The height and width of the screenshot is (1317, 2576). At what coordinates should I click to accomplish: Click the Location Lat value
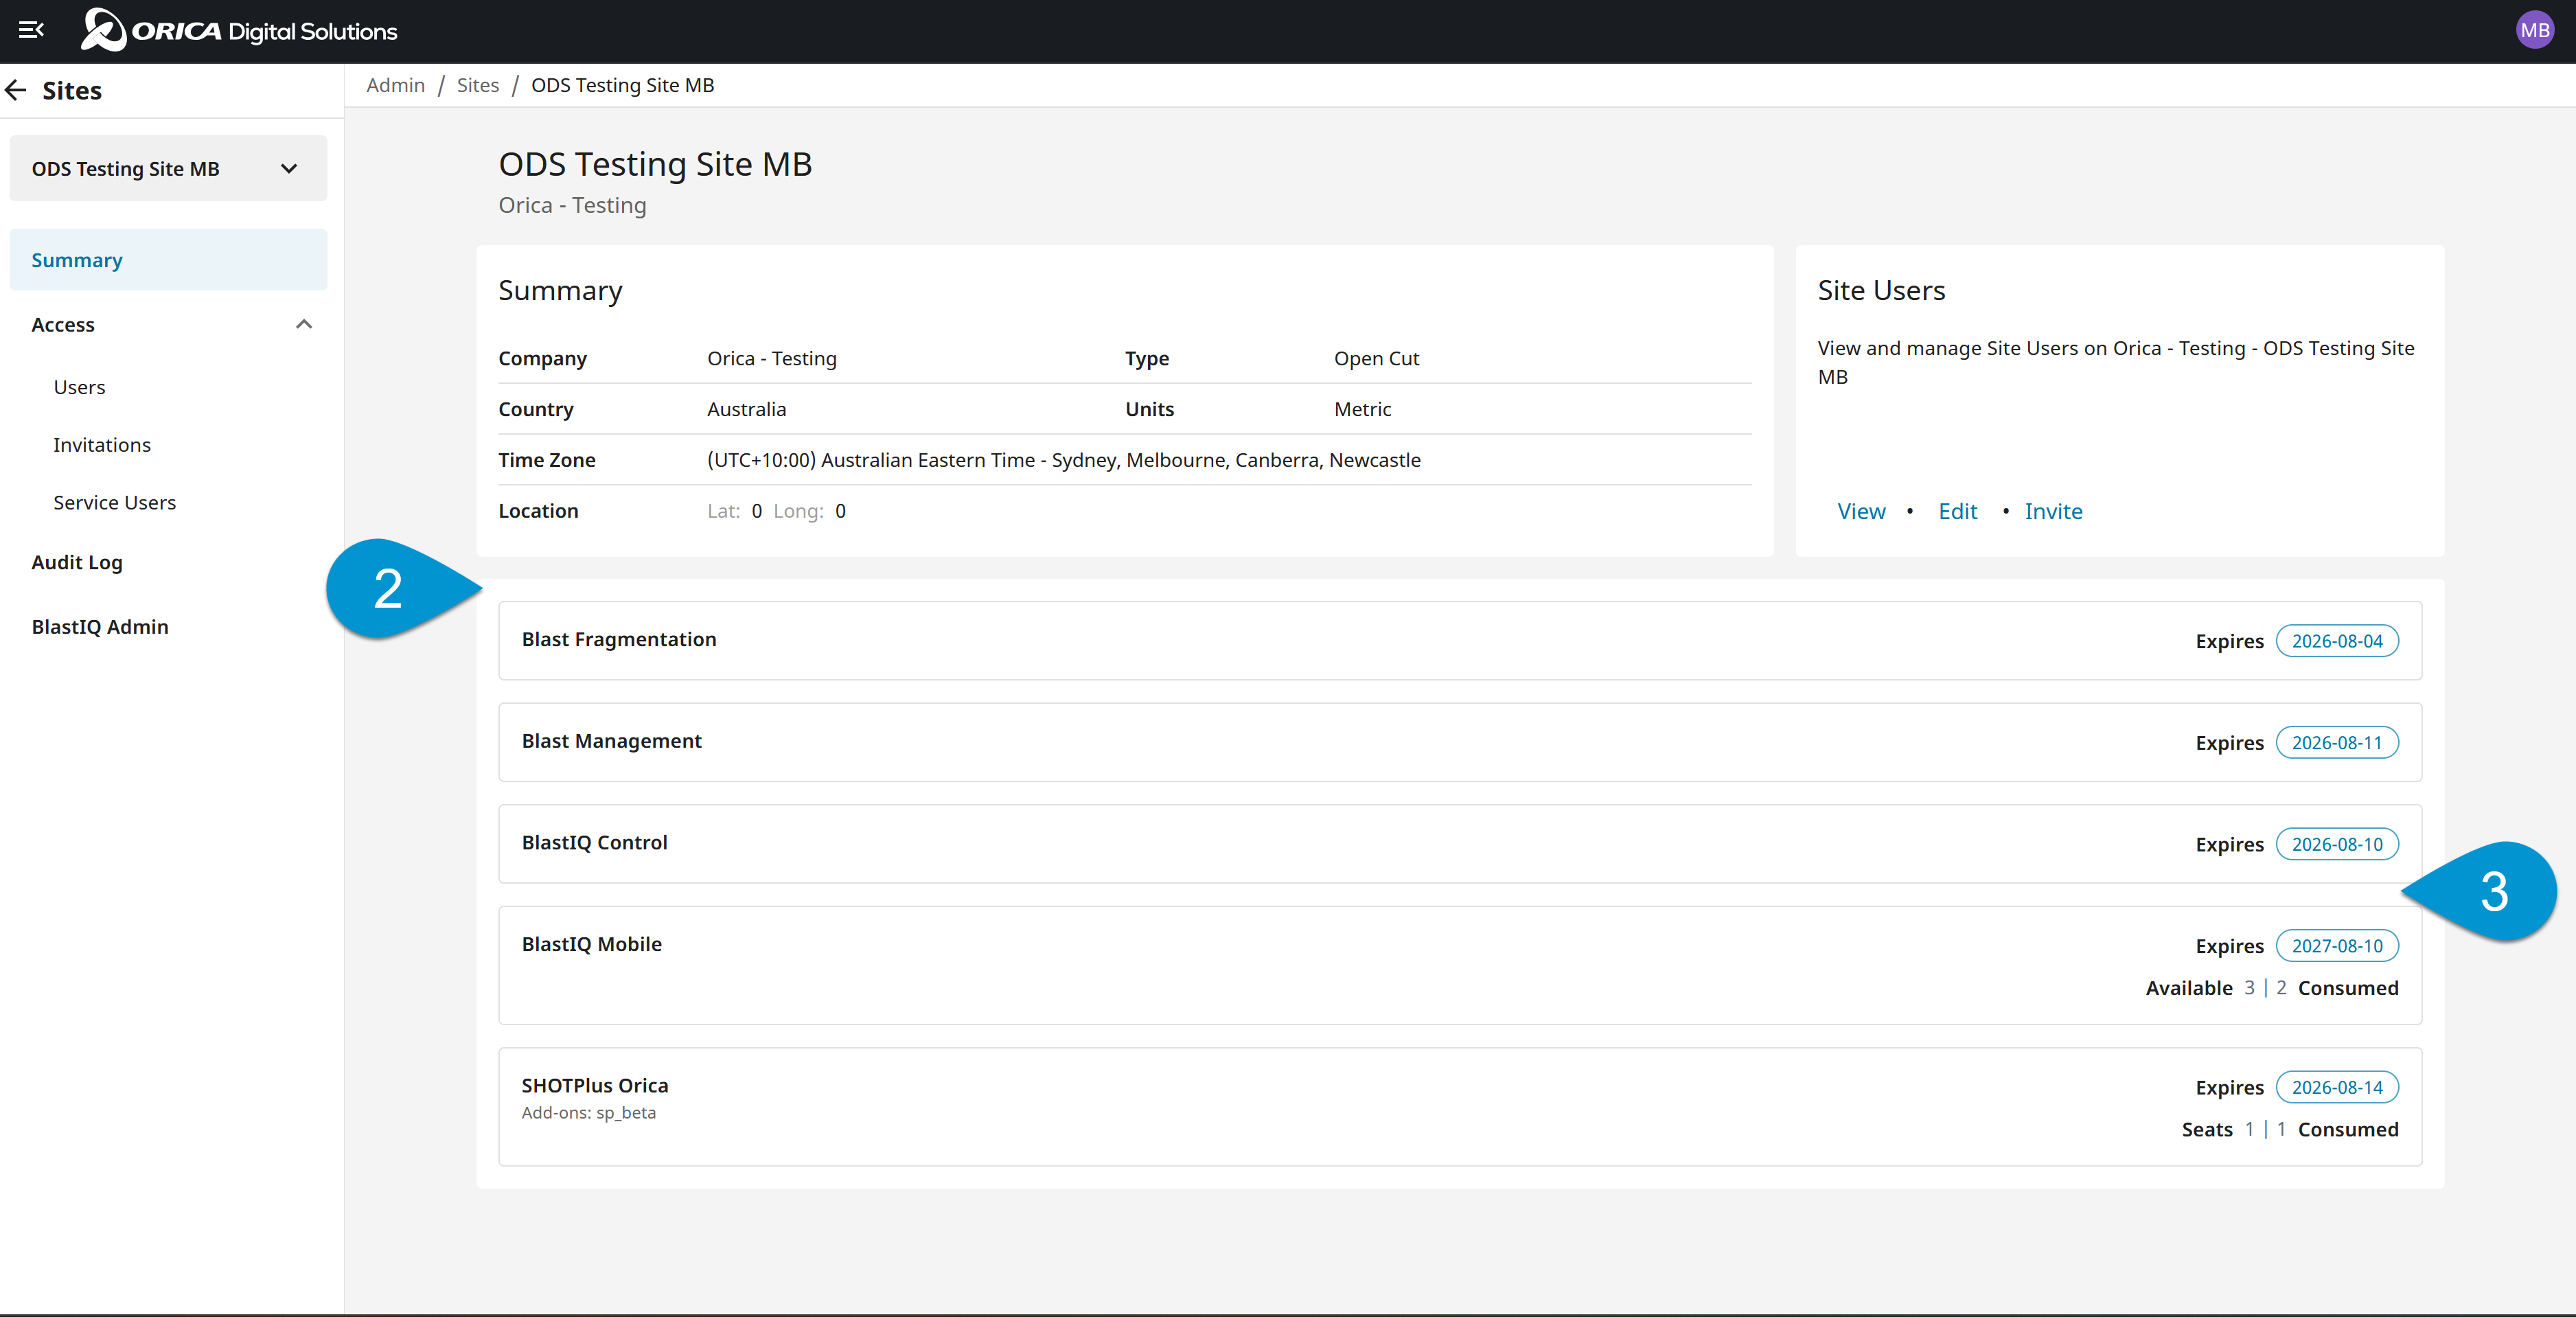[756, 511]
